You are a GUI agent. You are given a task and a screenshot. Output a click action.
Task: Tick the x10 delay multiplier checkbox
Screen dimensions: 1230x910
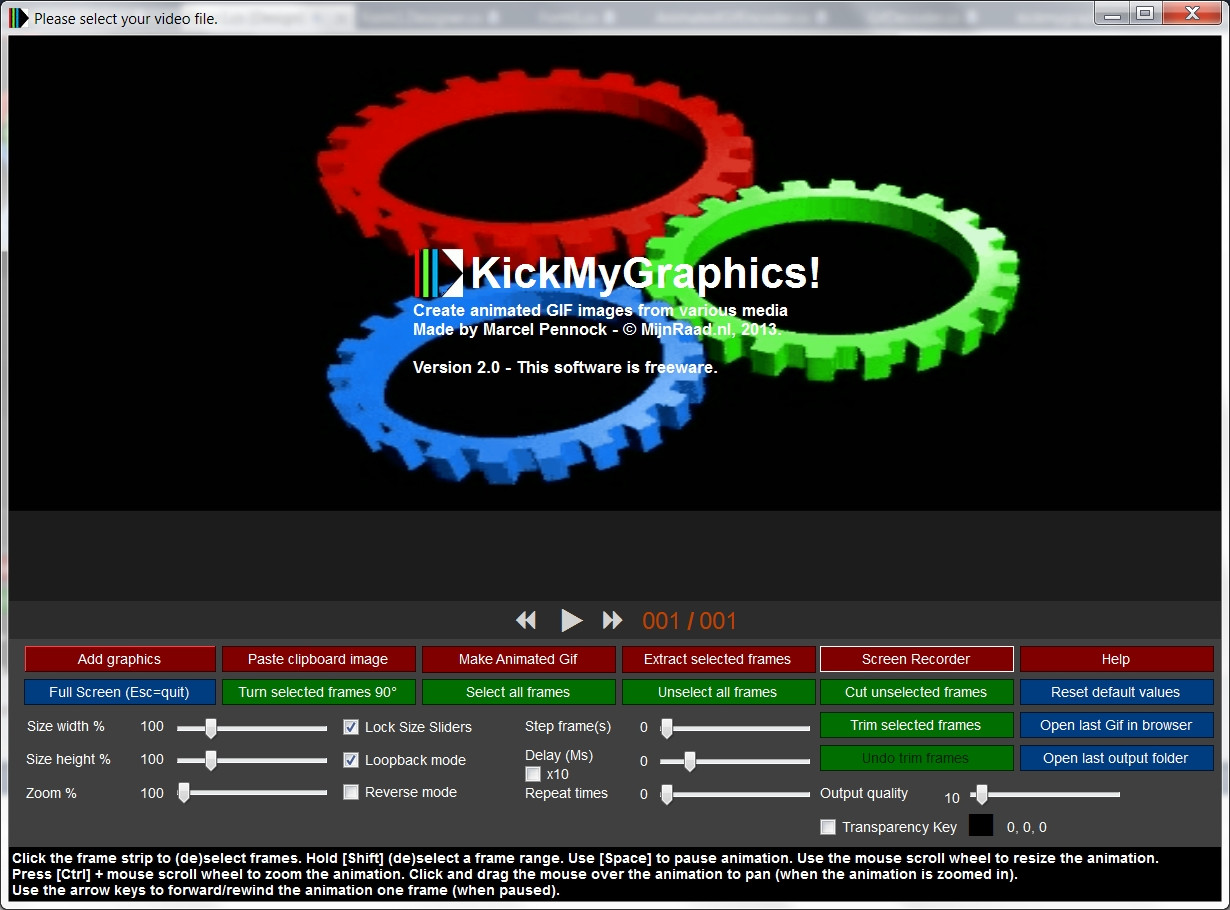click(533, 774)
